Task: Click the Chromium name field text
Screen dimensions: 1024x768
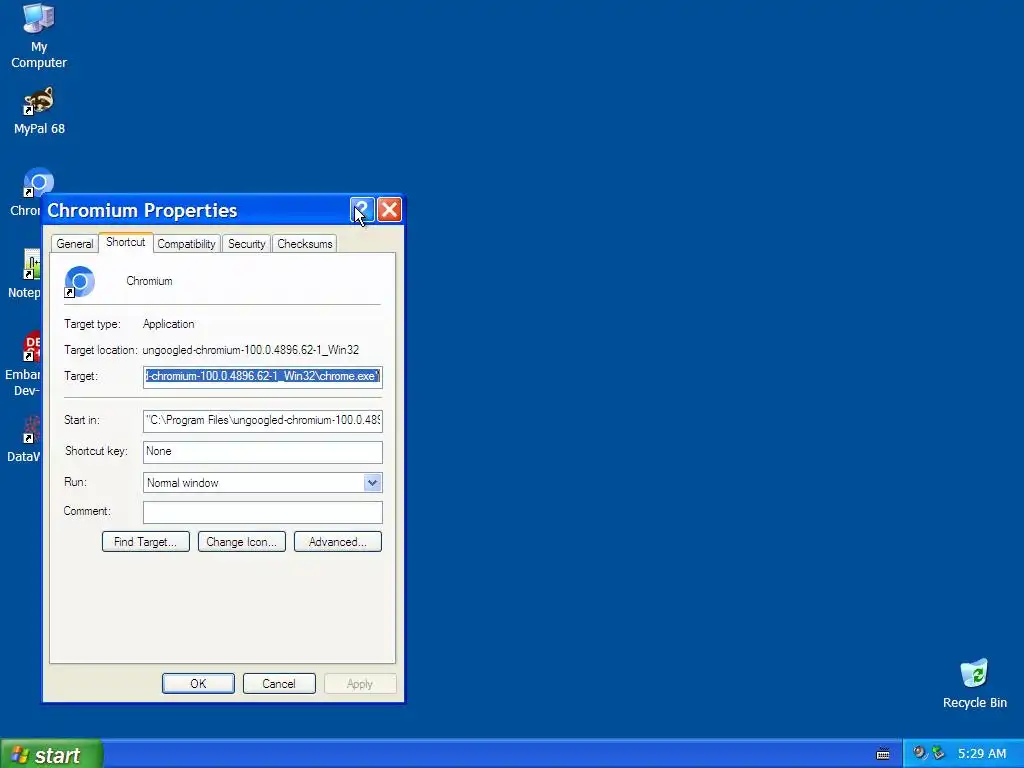Action: point(149,281)
